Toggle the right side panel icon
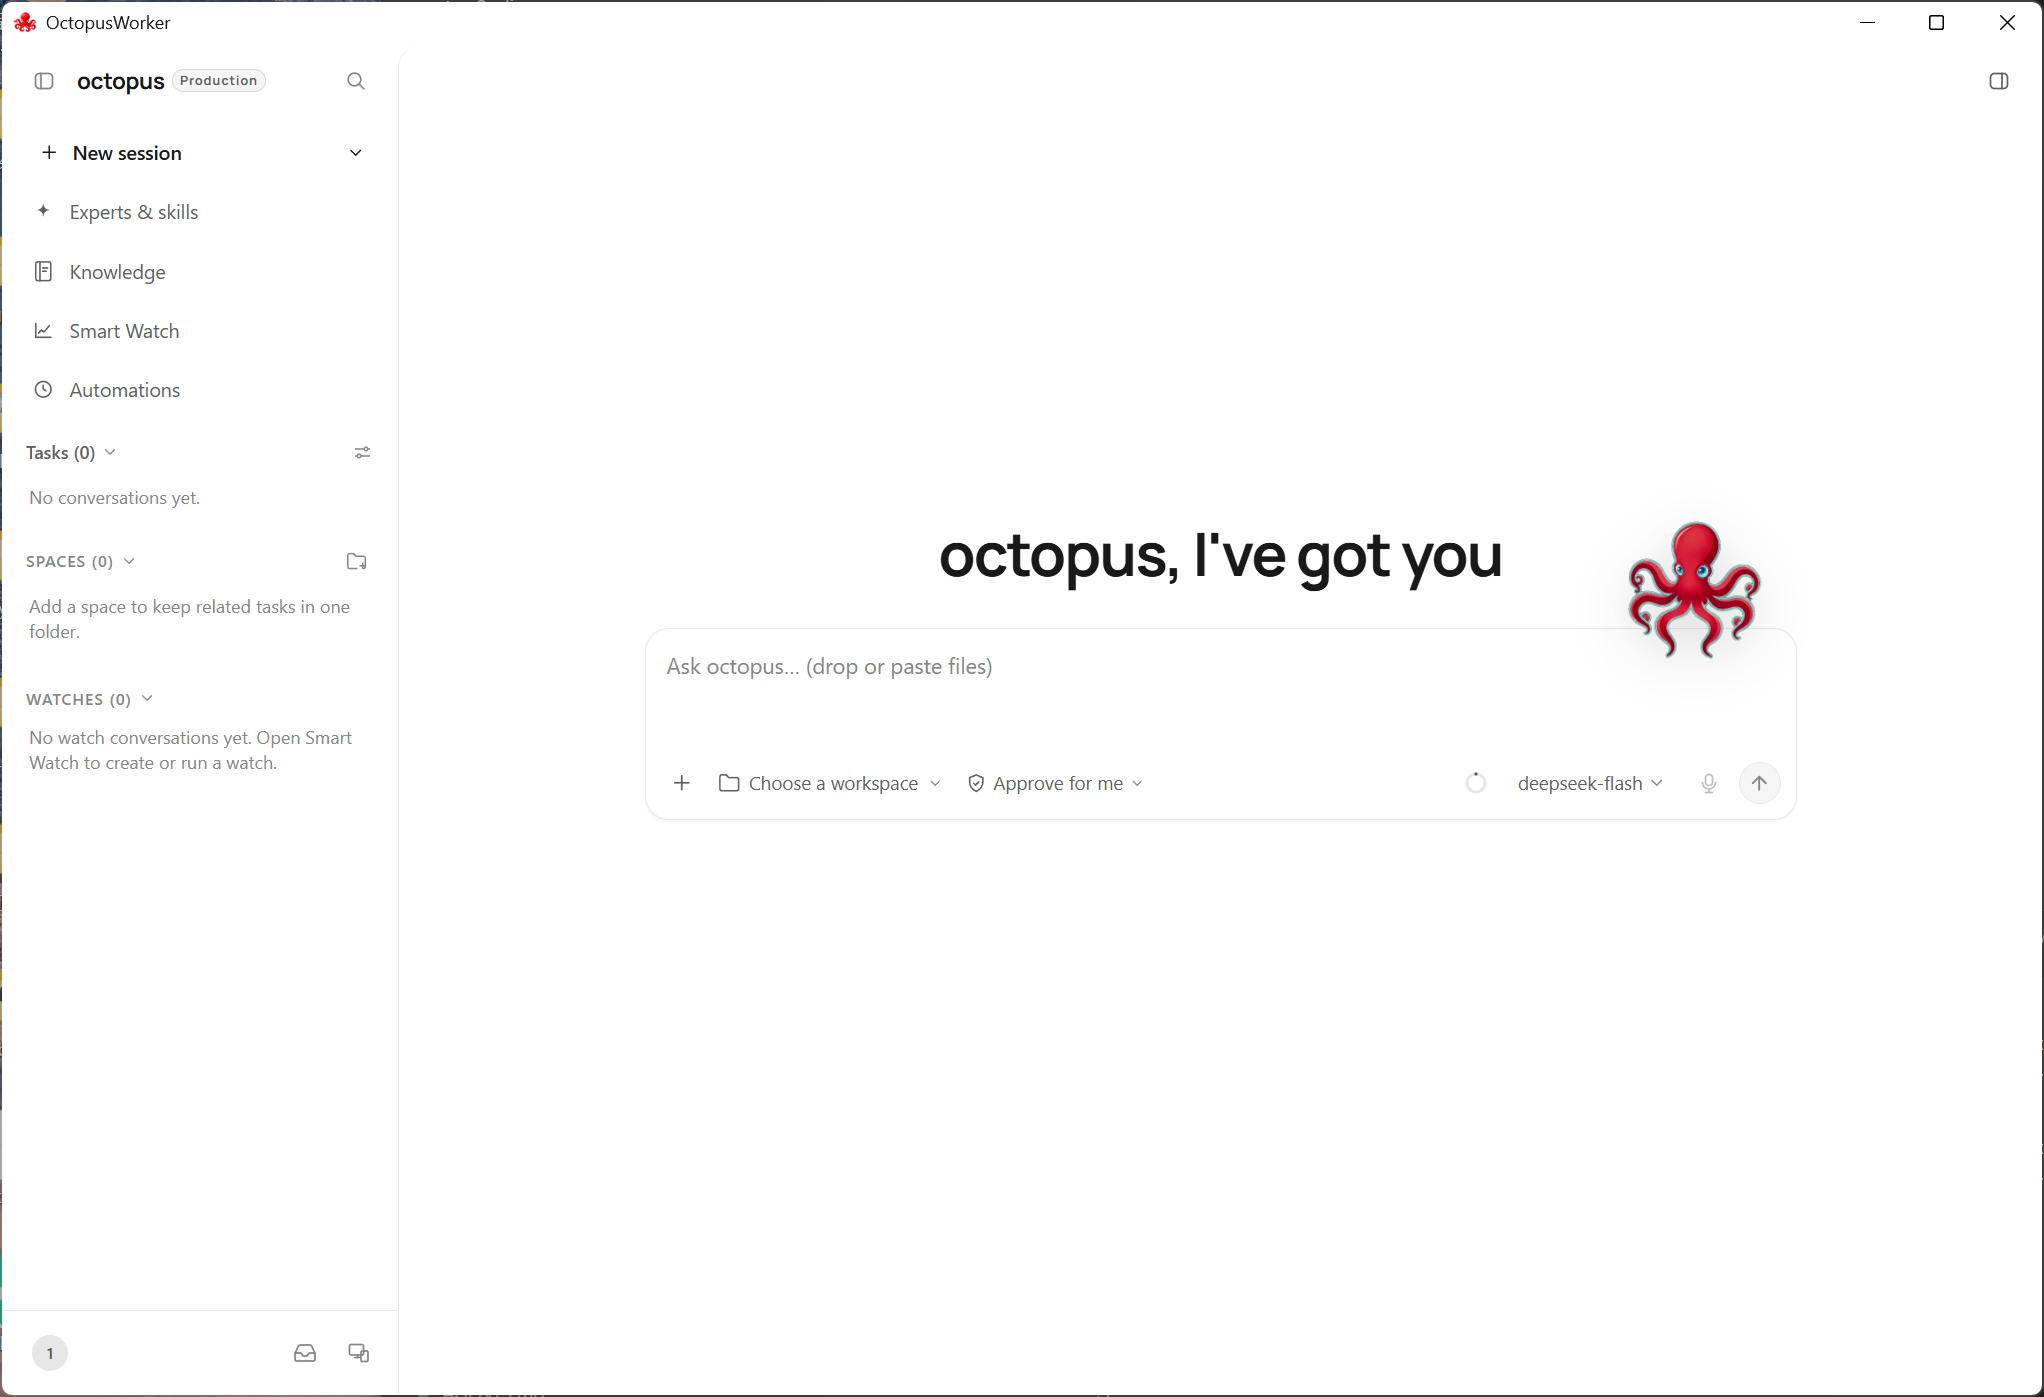 1999,81
